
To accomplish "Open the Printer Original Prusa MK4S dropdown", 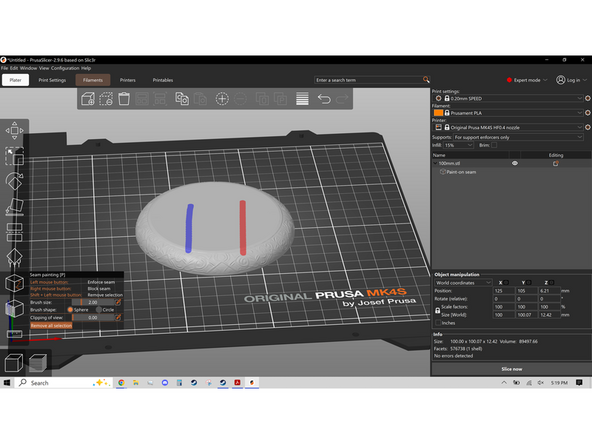I will click(508, 127).
